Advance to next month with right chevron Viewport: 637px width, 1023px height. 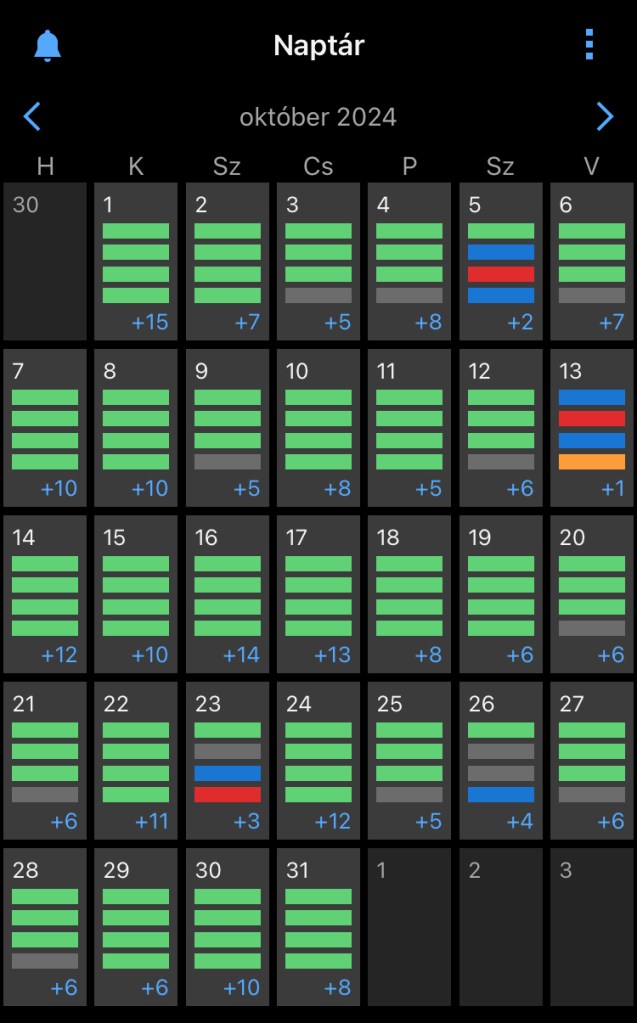pos(604,117)
